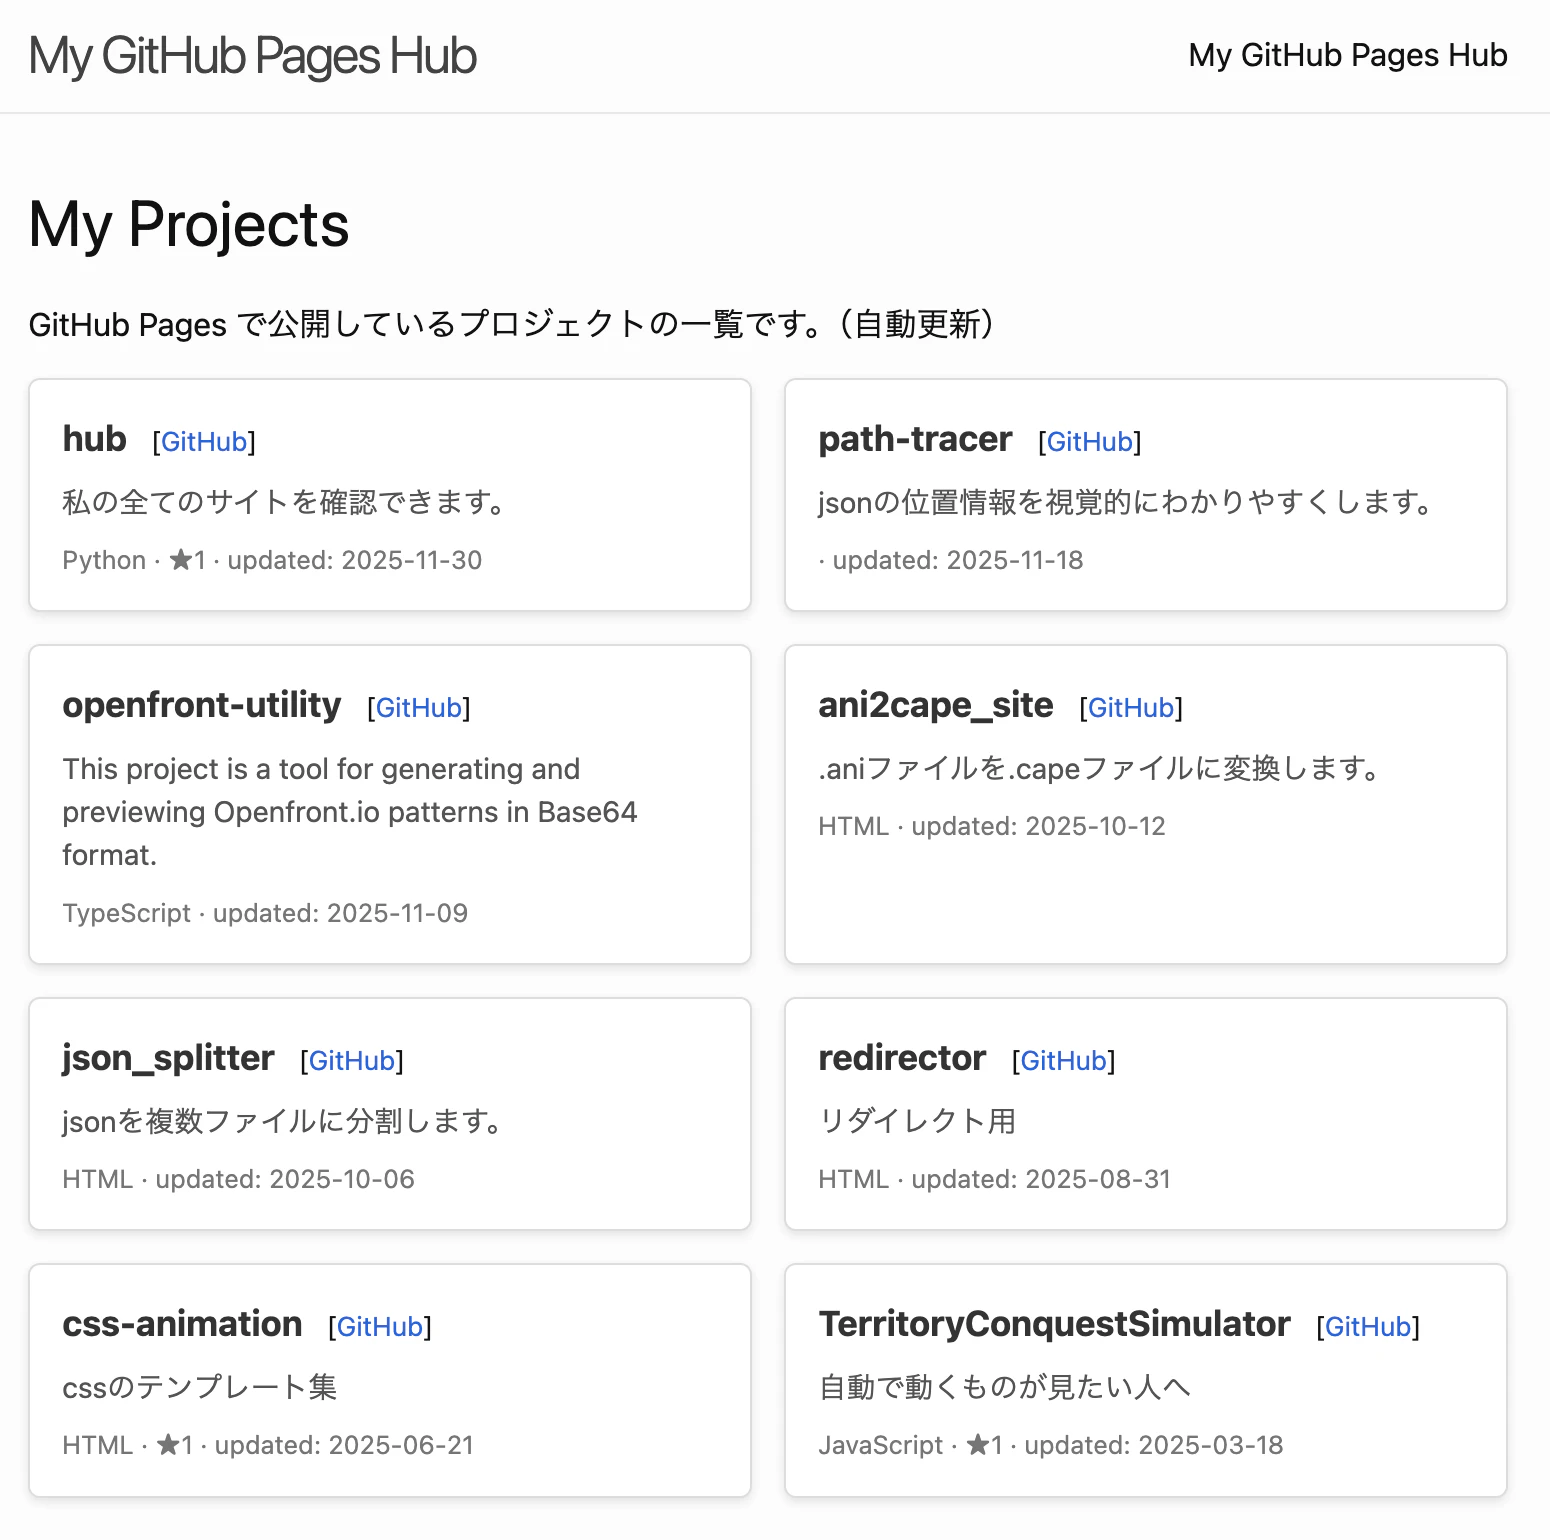Click the star icon in hub card

181,560
